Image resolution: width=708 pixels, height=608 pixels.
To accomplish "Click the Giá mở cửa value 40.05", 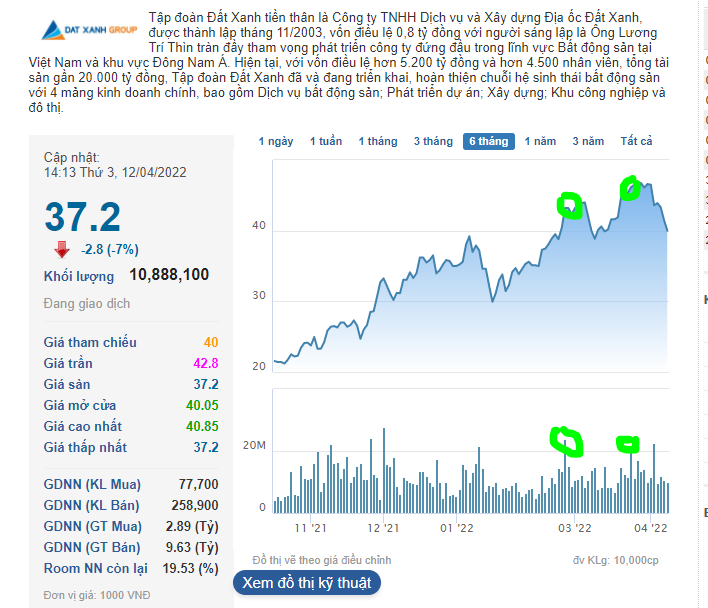I will [x=202, y=405].
